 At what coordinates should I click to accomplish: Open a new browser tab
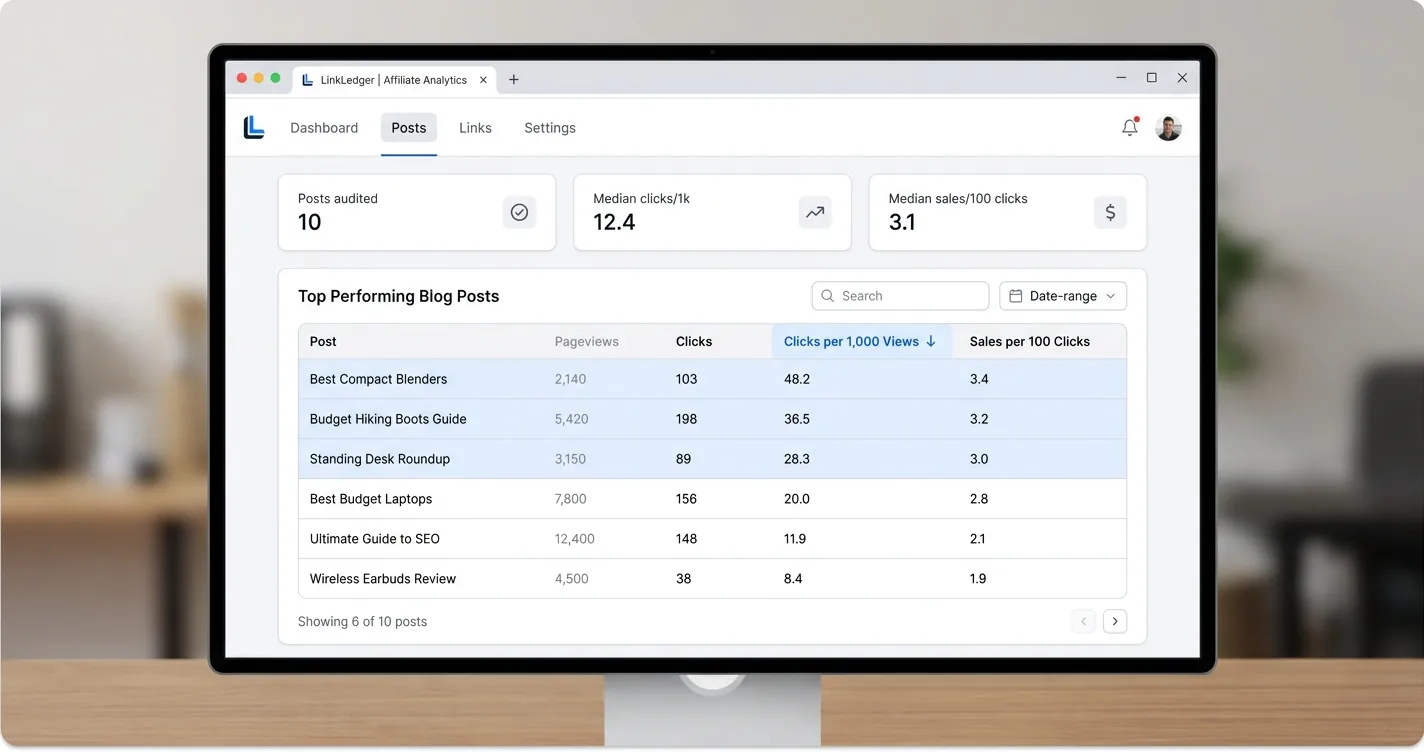[x=514, y=80]
